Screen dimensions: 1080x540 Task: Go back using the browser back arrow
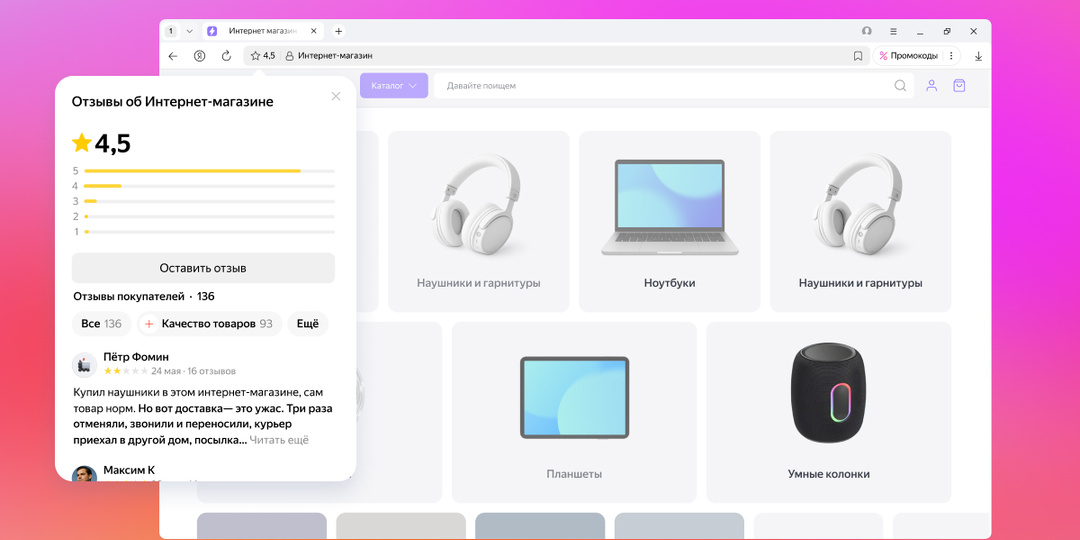(173, 56)
